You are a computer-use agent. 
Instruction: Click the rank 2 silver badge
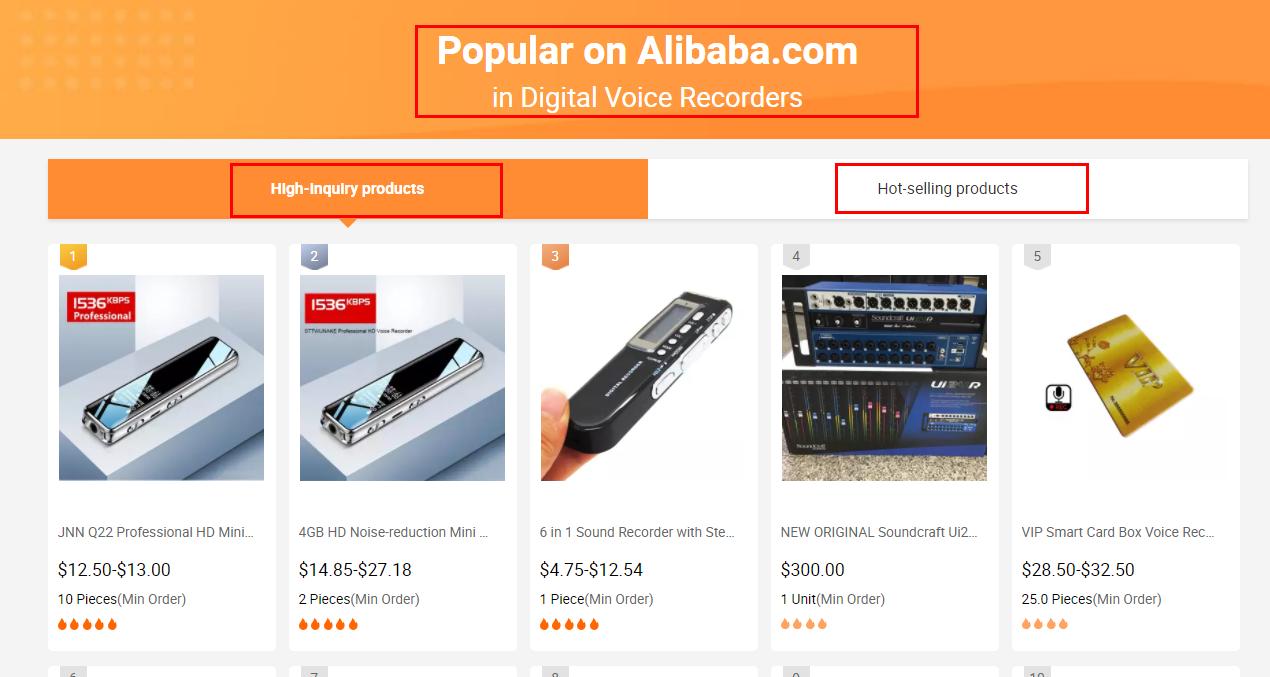pyautogui.click(x=314, y=257)
